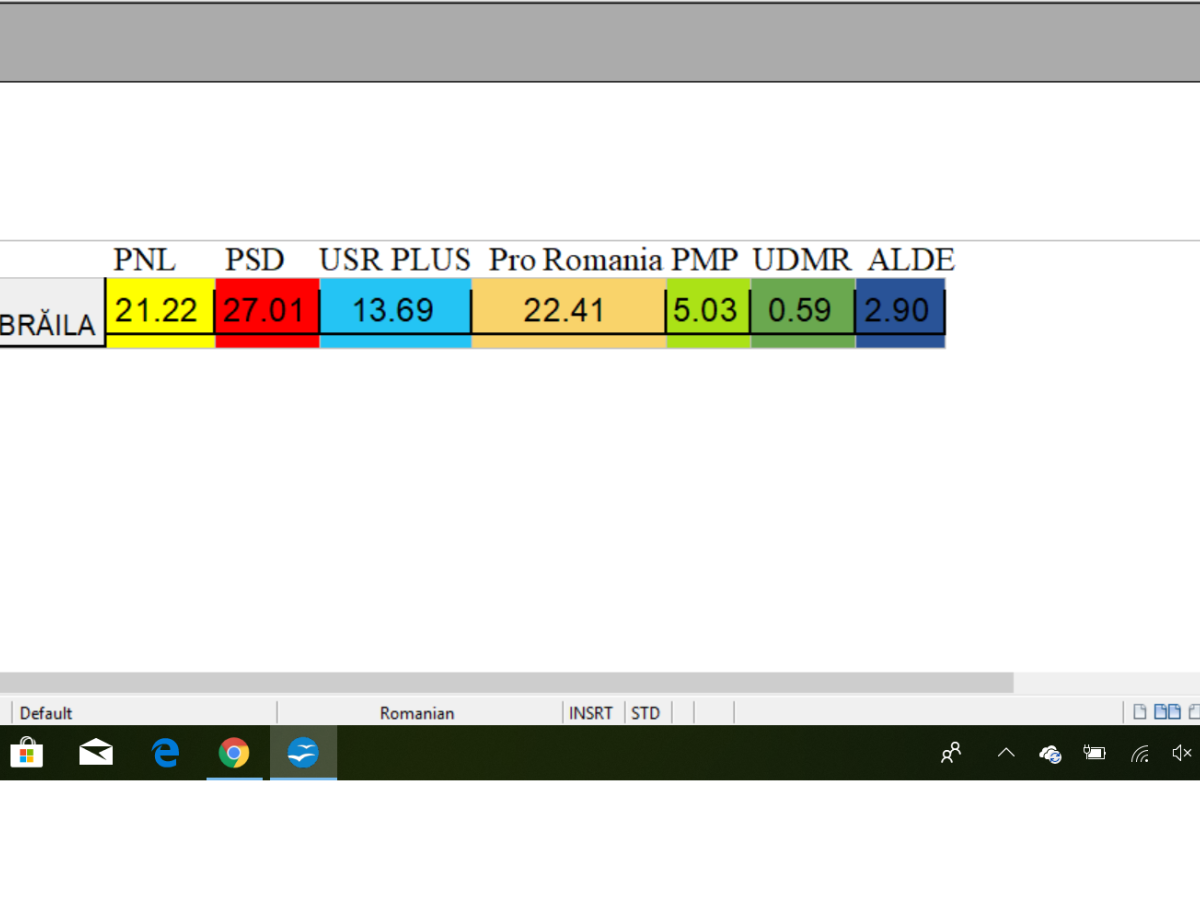Select single-page view layout icon

click(1139, 712)
